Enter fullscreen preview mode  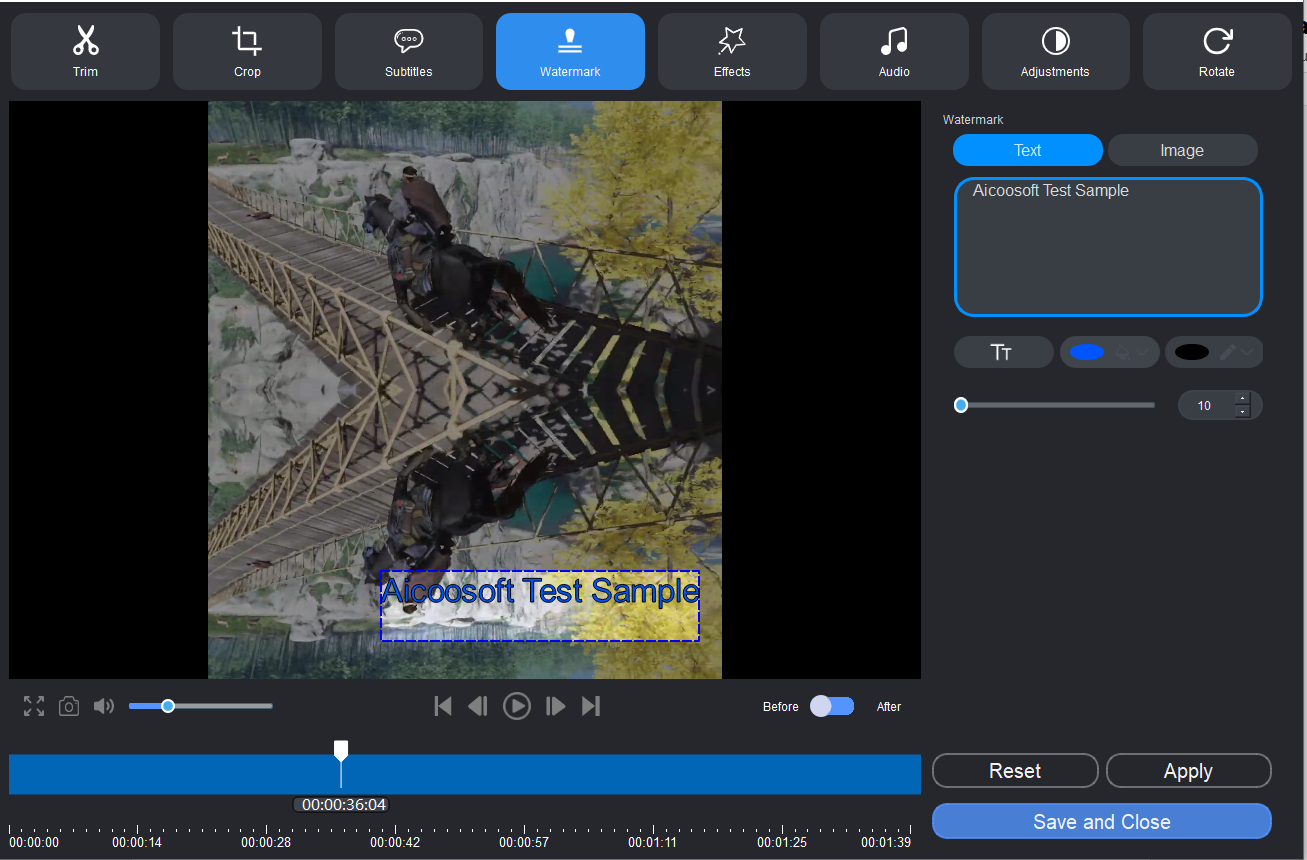(x=34, y=706)
